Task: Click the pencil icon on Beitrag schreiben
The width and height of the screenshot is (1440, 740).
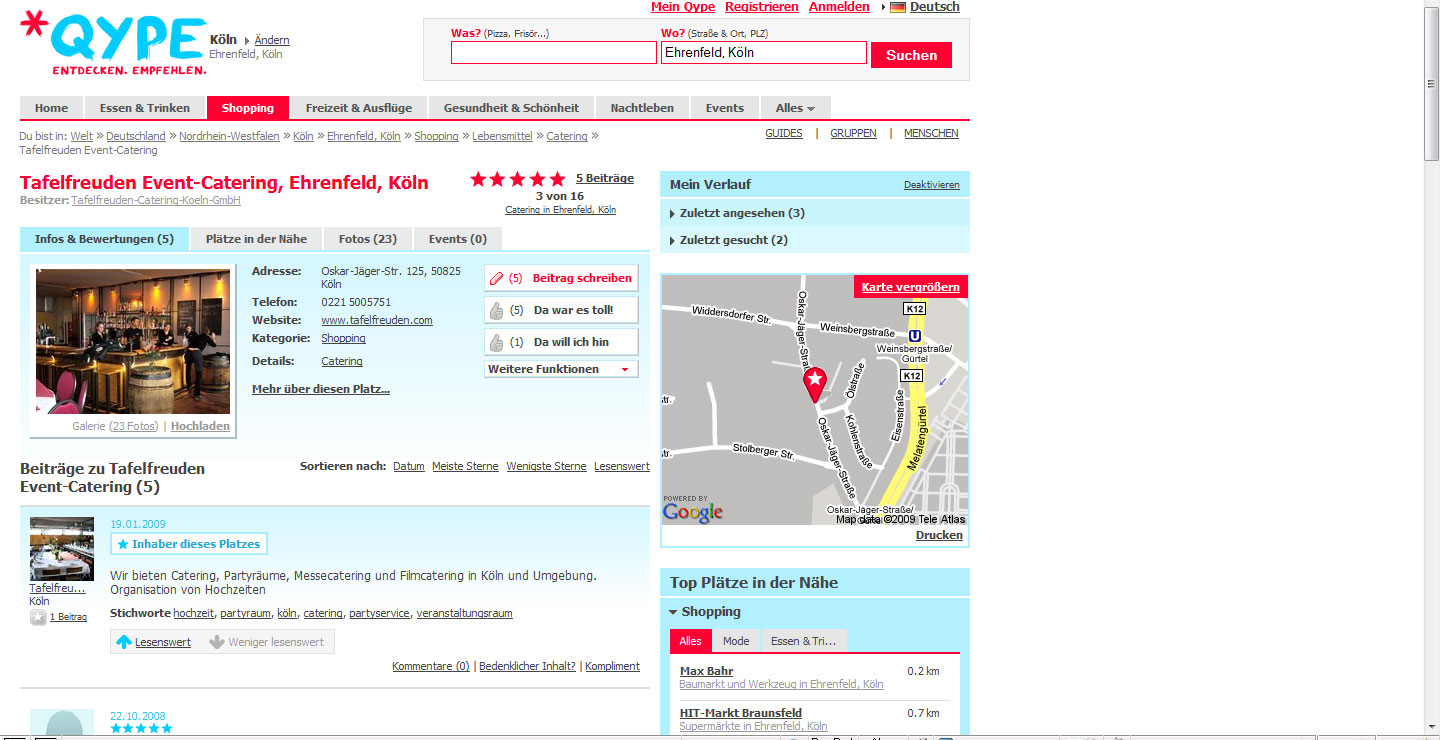Action: (497, 278)
